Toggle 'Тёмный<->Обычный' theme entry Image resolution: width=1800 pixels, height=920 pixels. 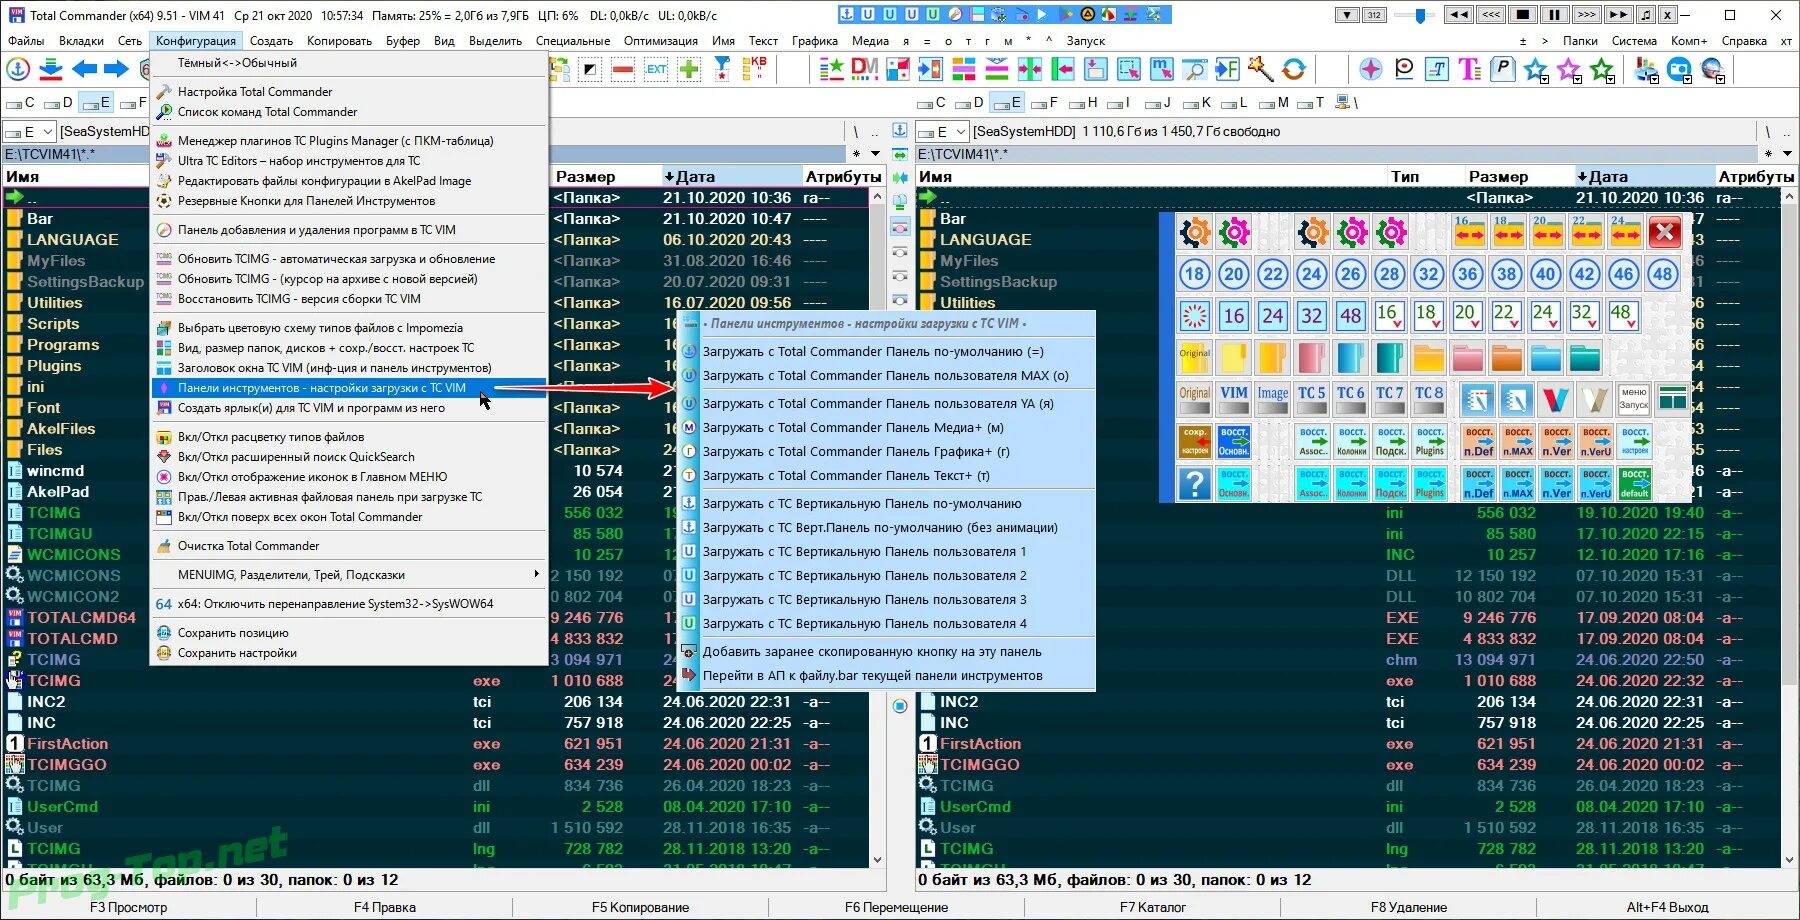tap(349, 63)
